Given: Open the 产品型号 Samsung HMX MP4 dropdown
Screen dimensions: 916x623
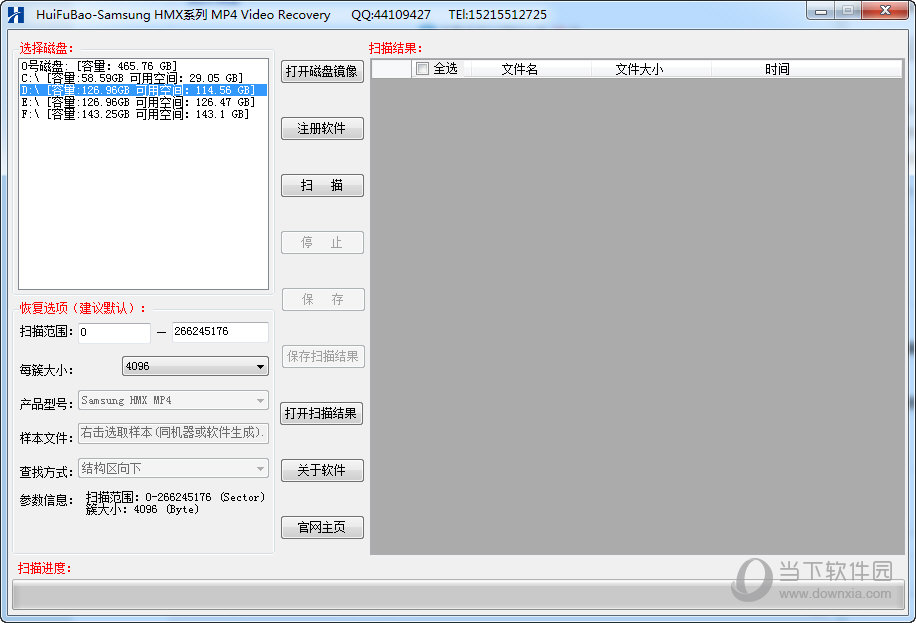Looking at the screenshot, I should tap(173, 400).
